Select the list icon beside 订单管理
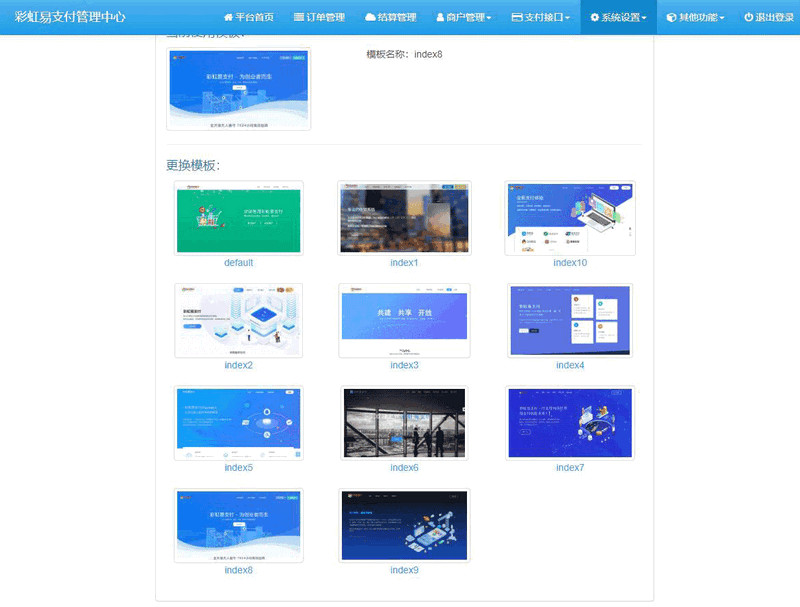Screen dimensions: 800x607 pos(297,15)
